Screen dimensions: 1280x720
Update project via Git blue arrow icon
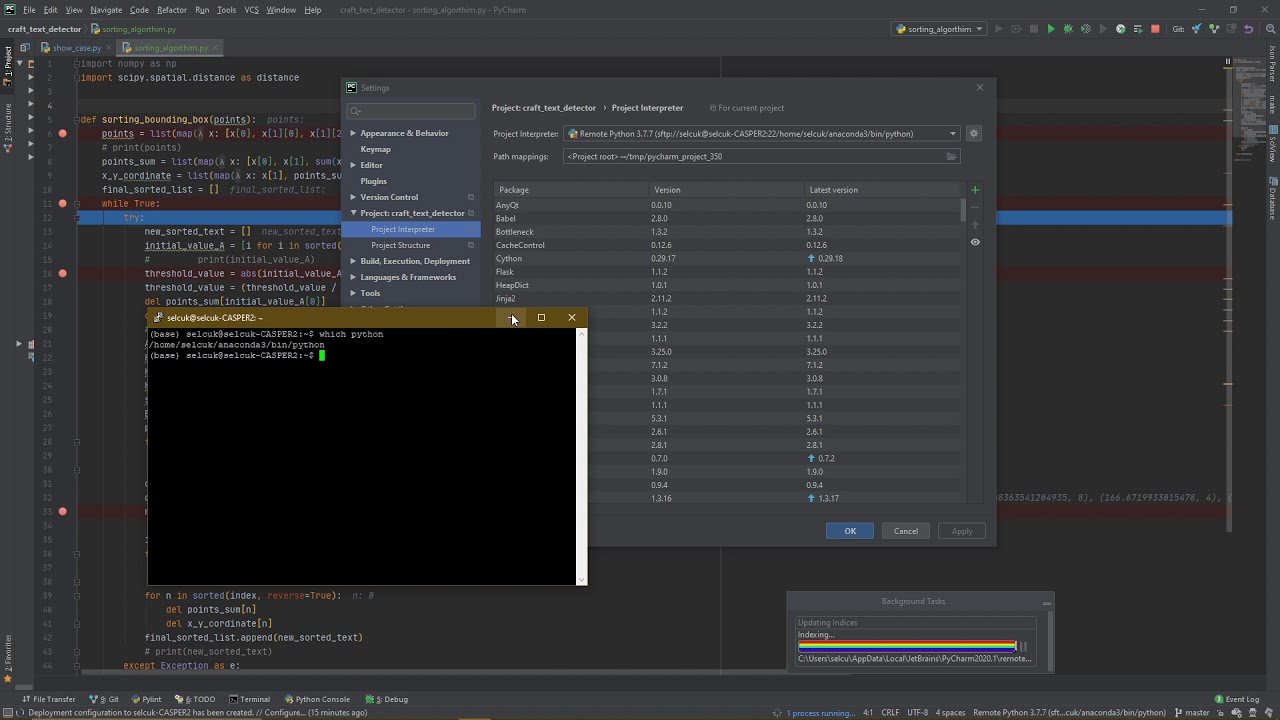click(x=1197, y=29)
